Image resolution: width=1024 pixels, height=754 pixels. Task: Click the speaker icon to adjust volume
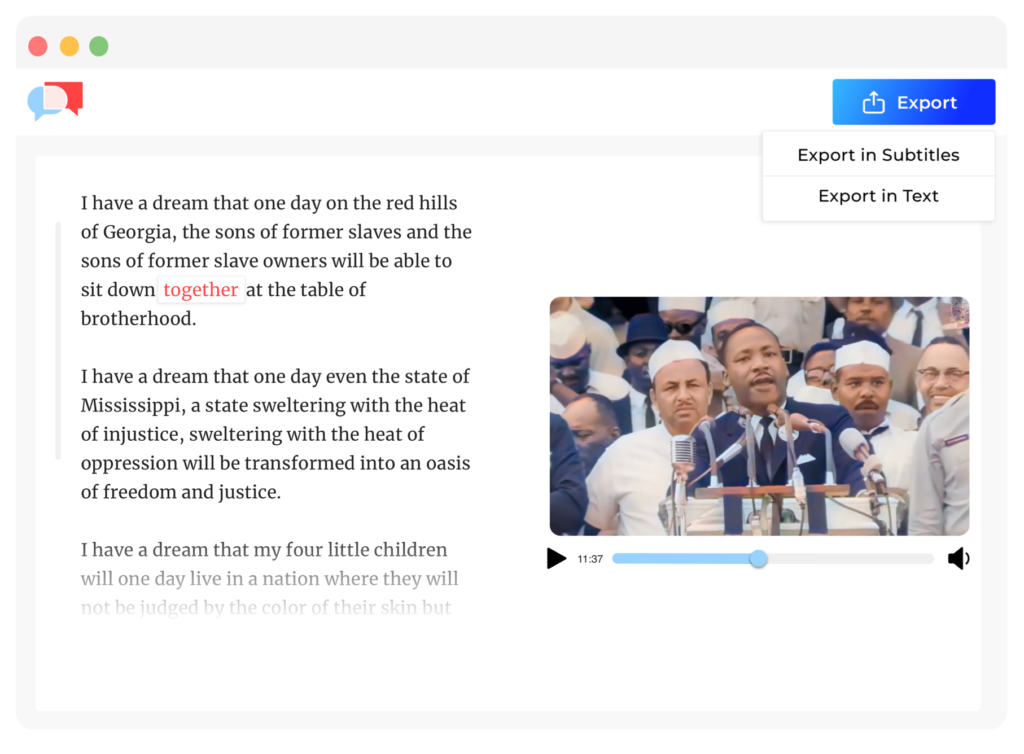959,559
